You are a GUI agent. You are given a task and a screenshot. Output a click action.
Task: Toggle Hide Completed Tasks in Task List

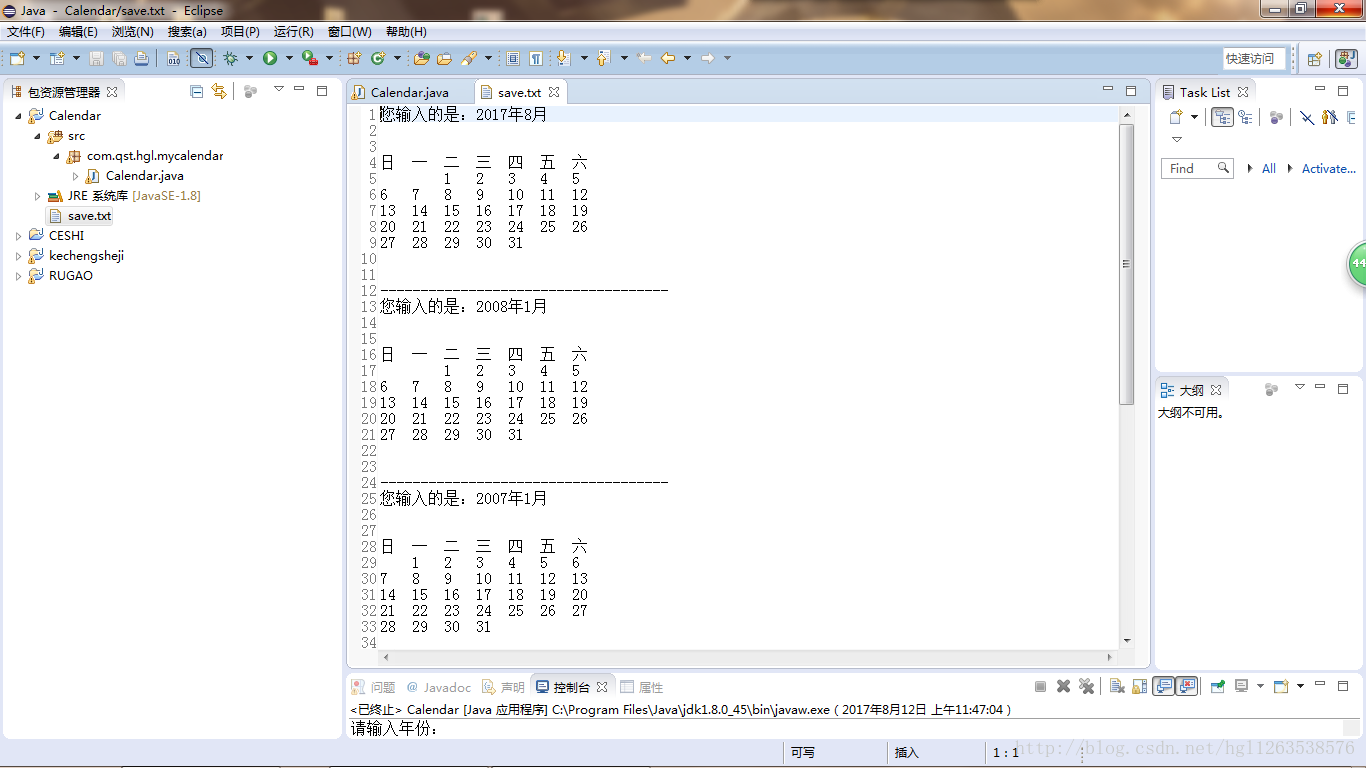pyautogui.click(x=1306, y=117)
